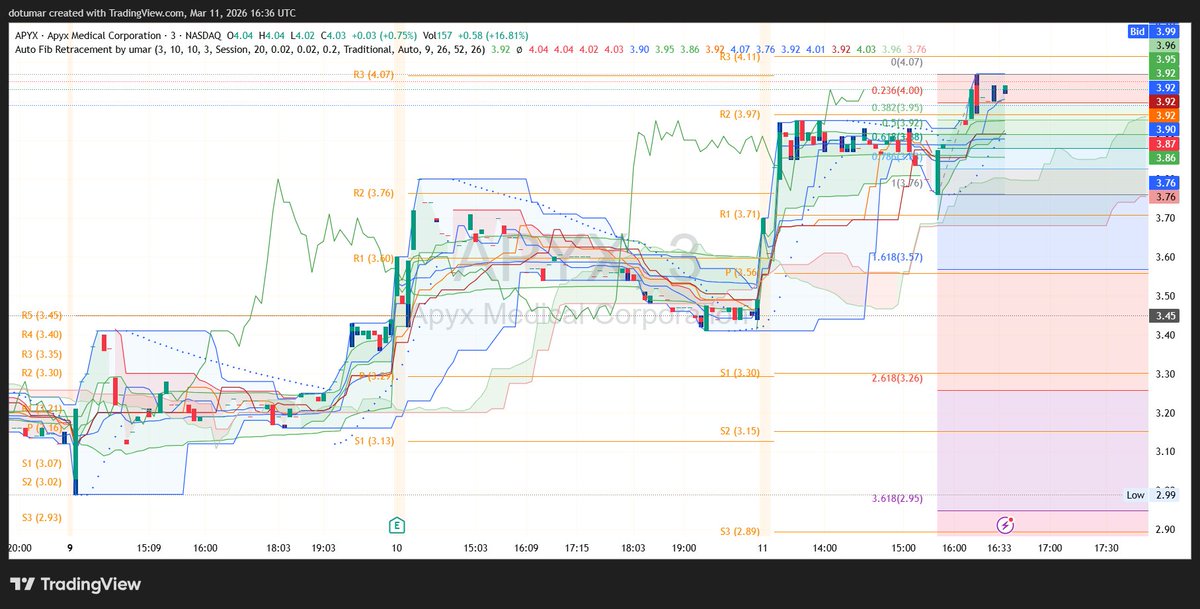Click the S3 (2.93) pivot label
Screen dimensions: 1200x609
click(41, 517)
